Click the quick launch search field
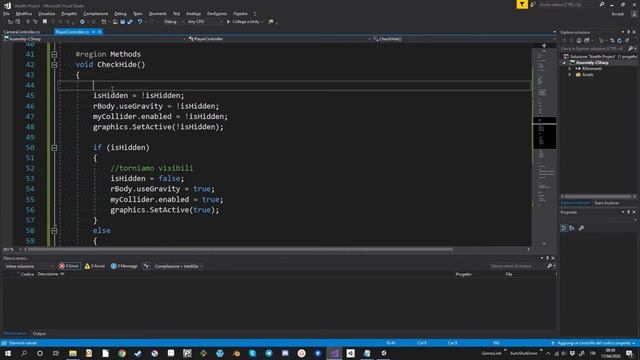The image size is (640, 360). pos(571,4)
